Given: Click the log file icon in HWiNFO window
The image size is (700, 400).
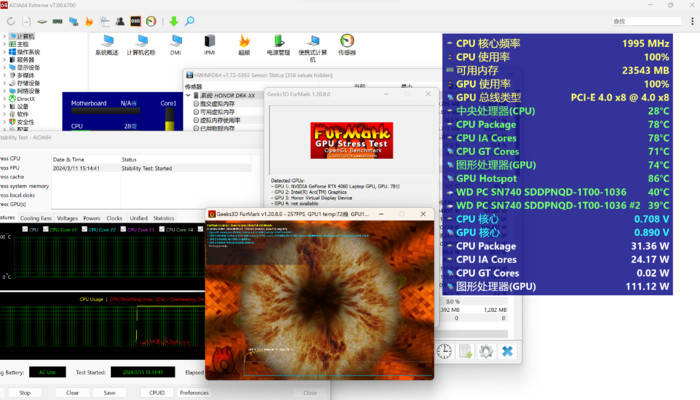Looking at the screenshot, I should [466, 351].
